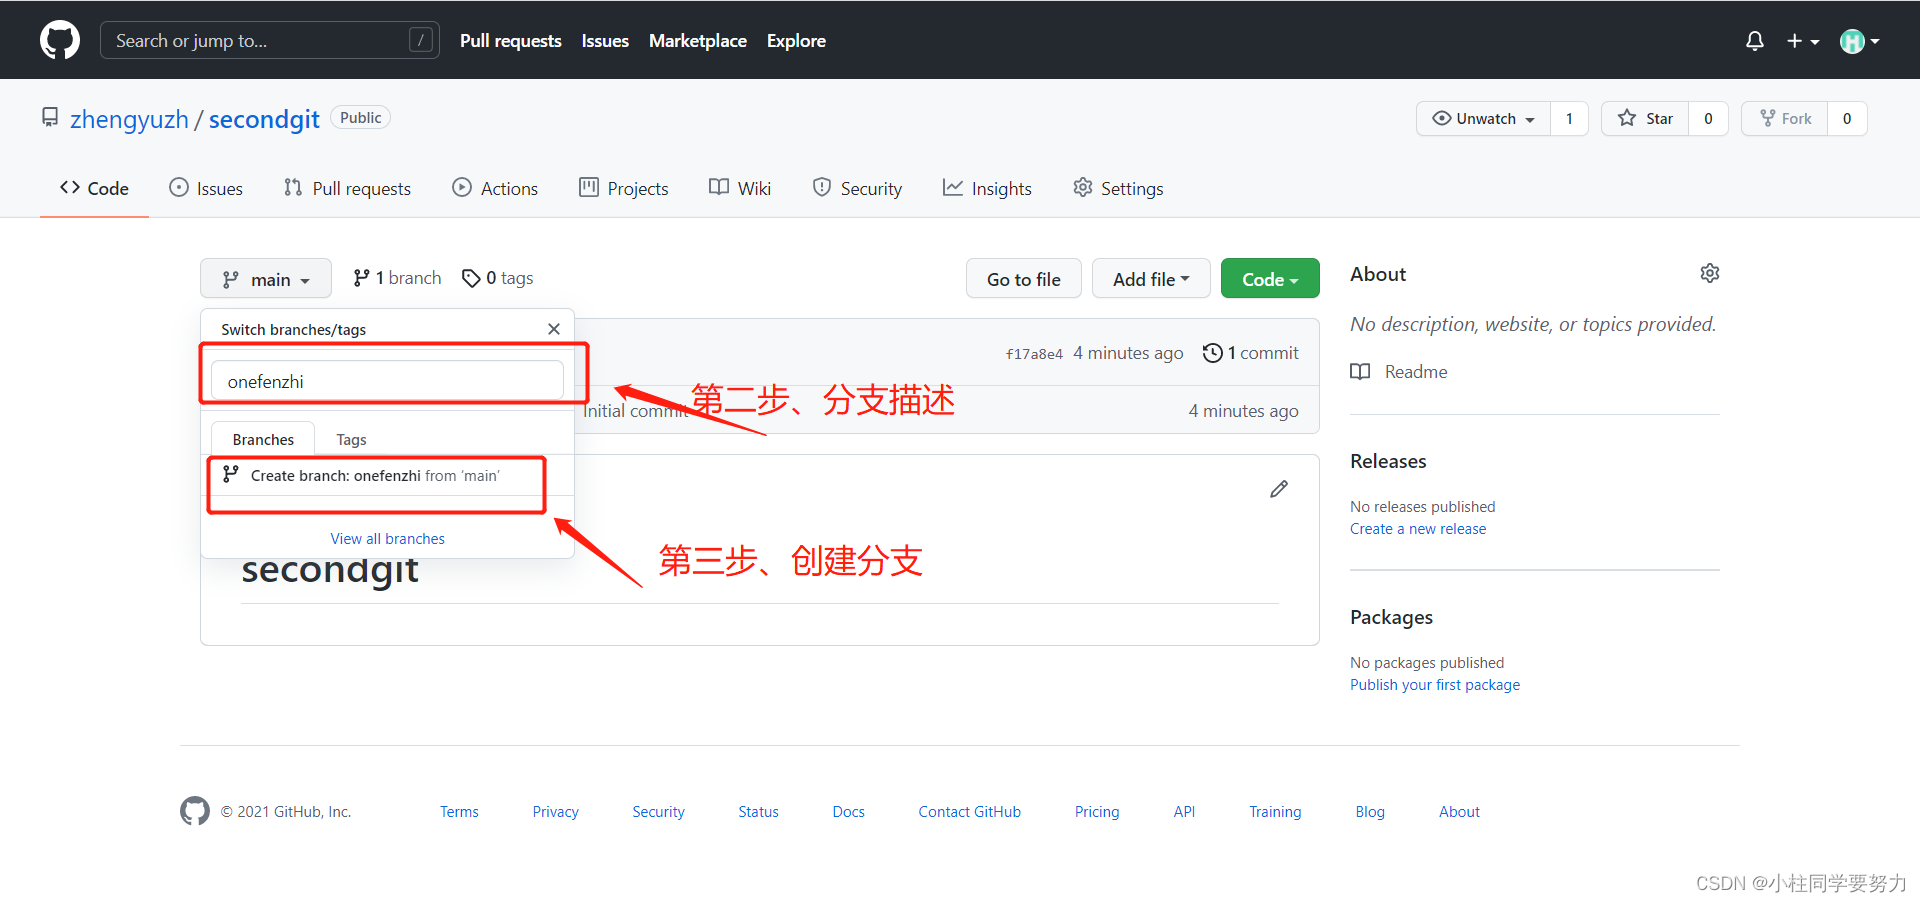Switch to repository Pull requests tab

(x=347, y=188)
